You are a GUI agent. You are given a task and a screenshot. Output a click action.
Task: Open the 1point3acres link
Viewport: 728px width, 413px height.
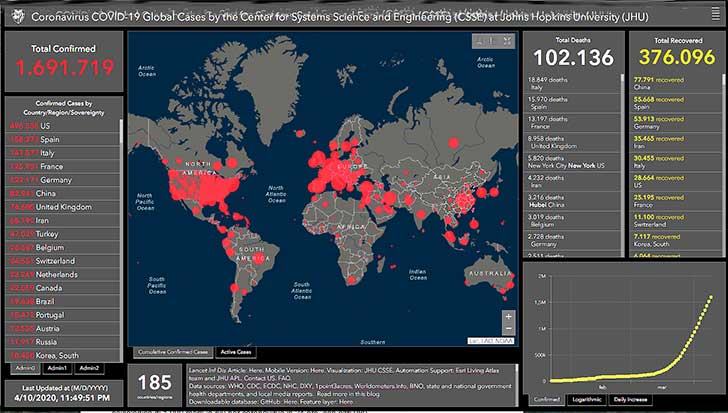pos(333,386)
